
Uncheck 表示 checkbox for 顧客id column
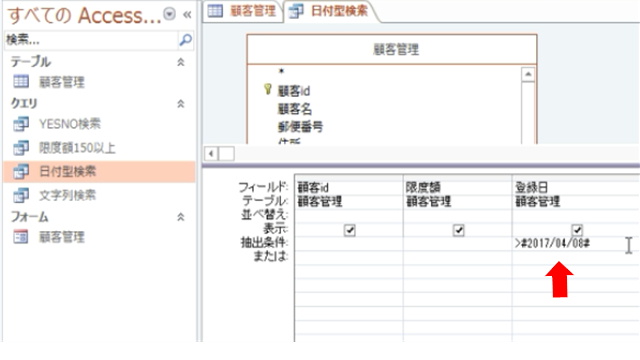[x=349, y=230]
